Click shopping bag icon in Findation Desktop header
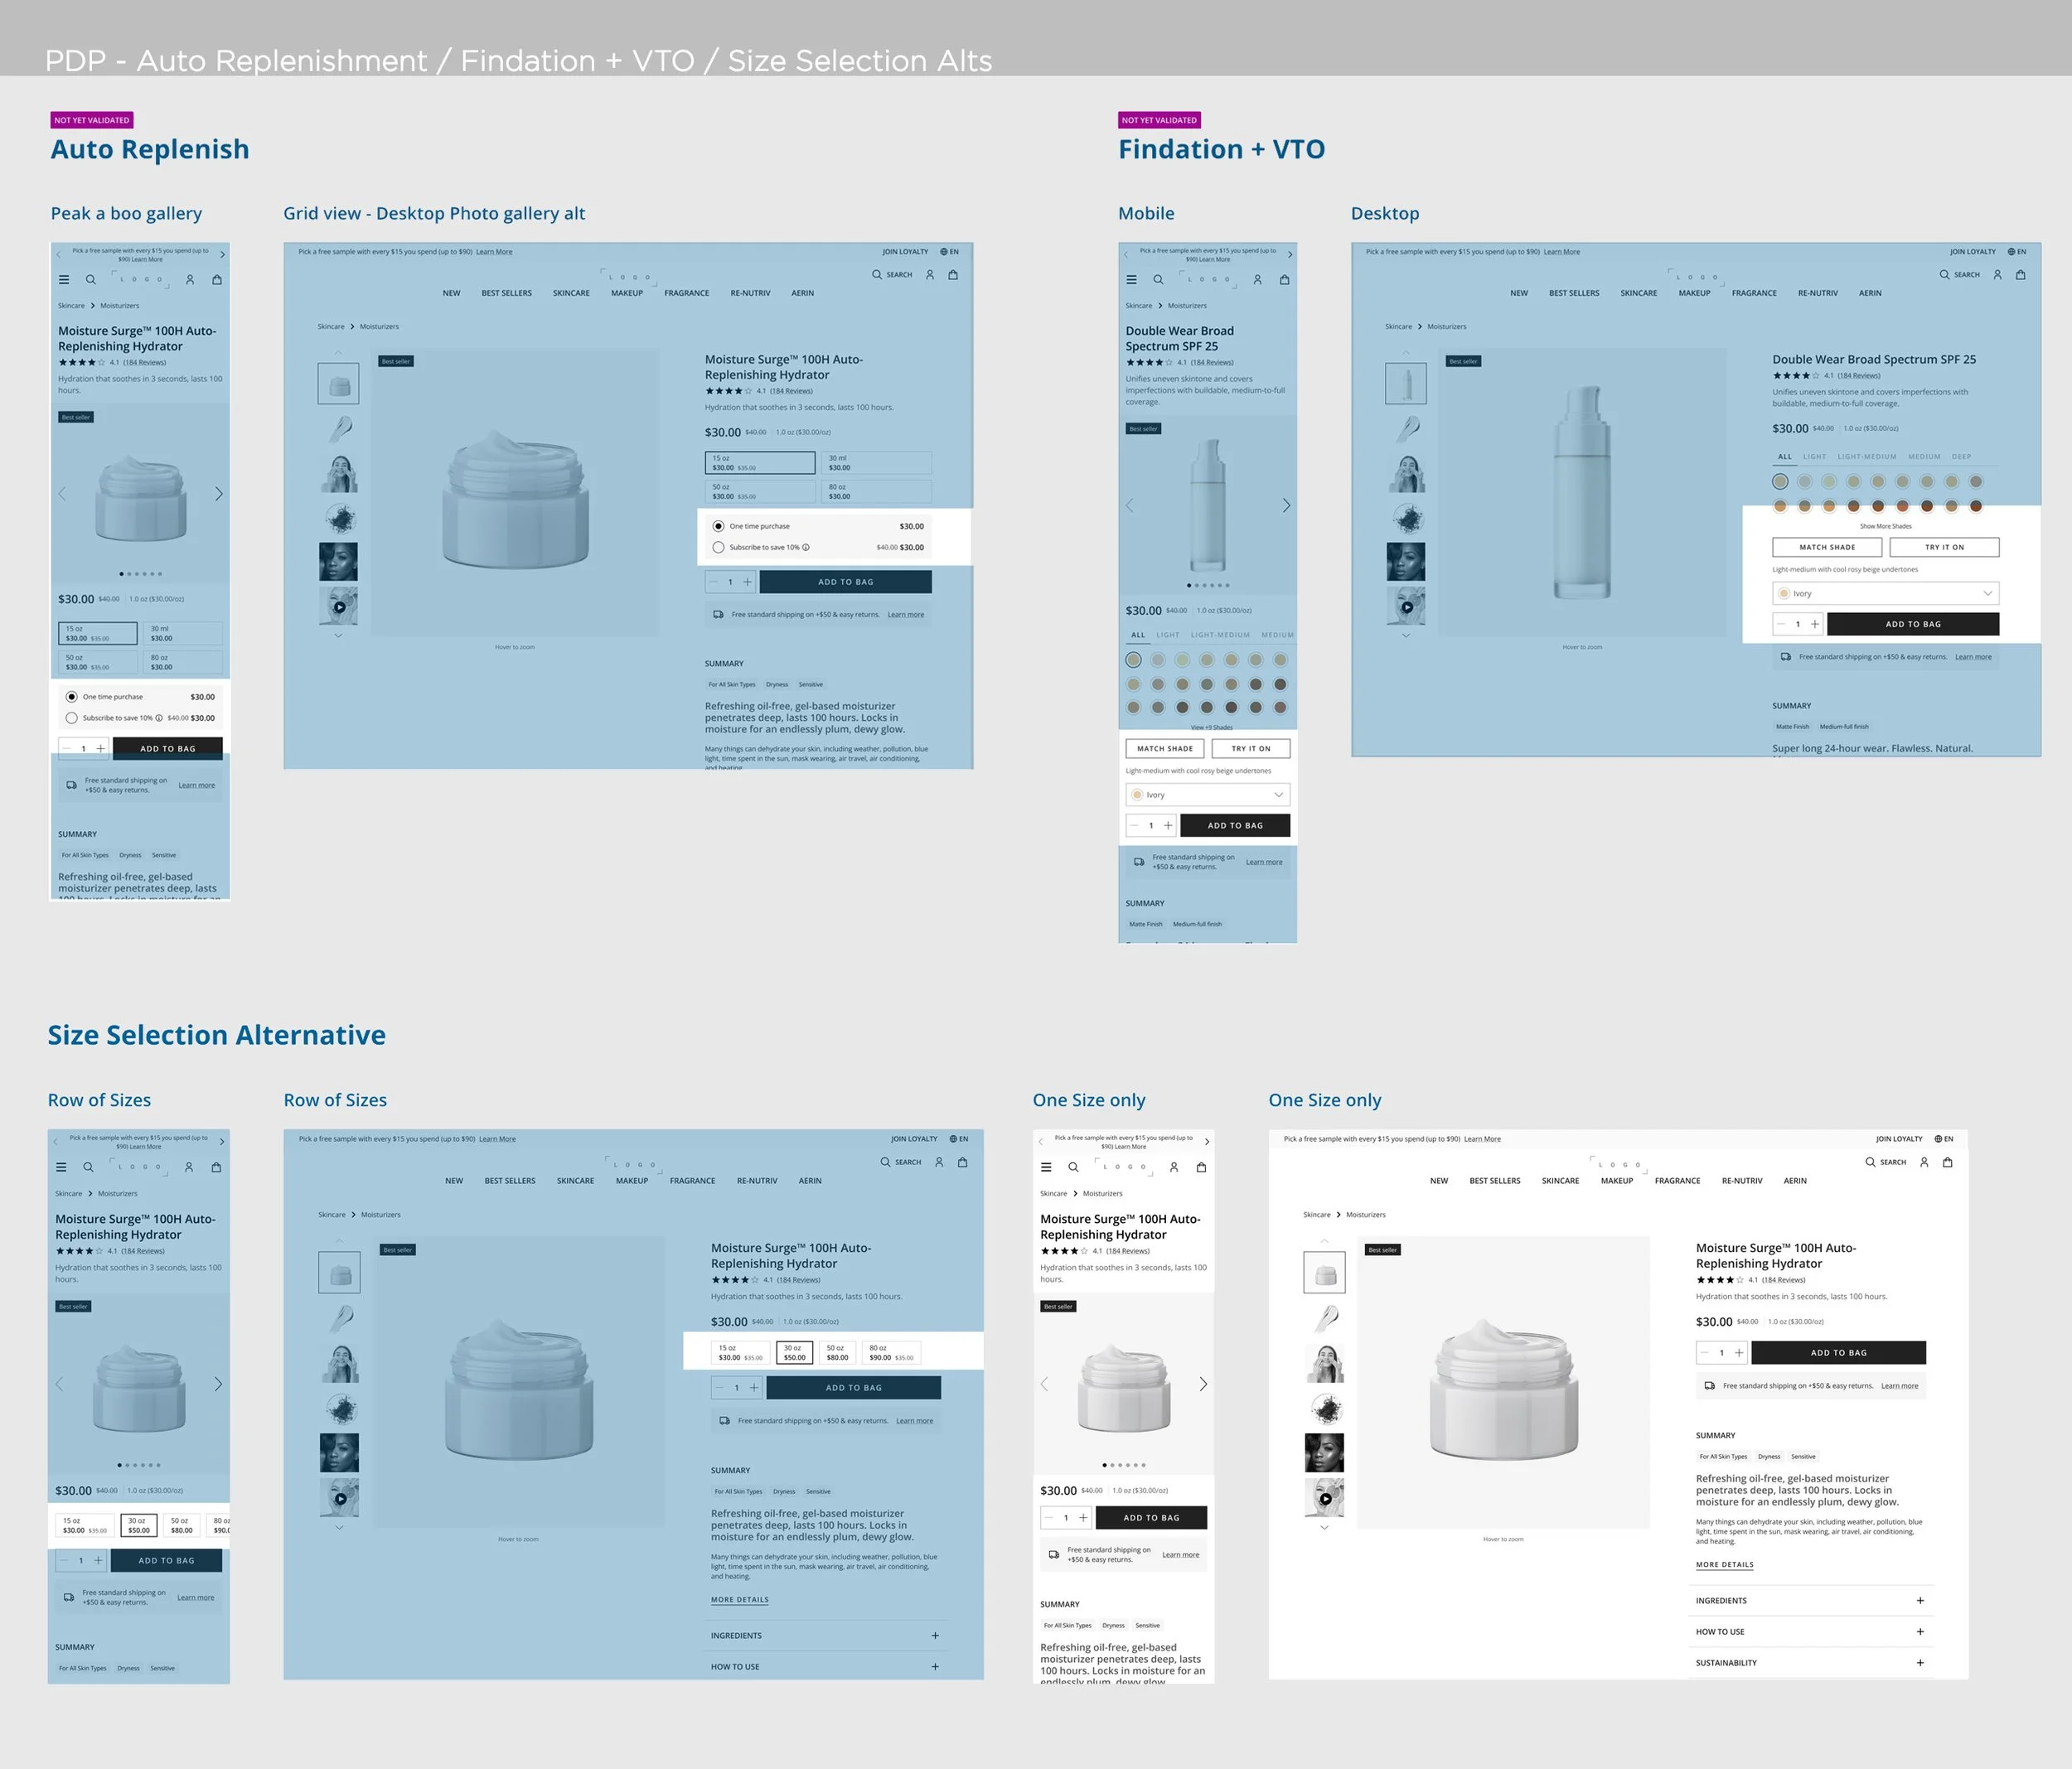Screen dimensions: 2072x1769 coord(2020,275)
